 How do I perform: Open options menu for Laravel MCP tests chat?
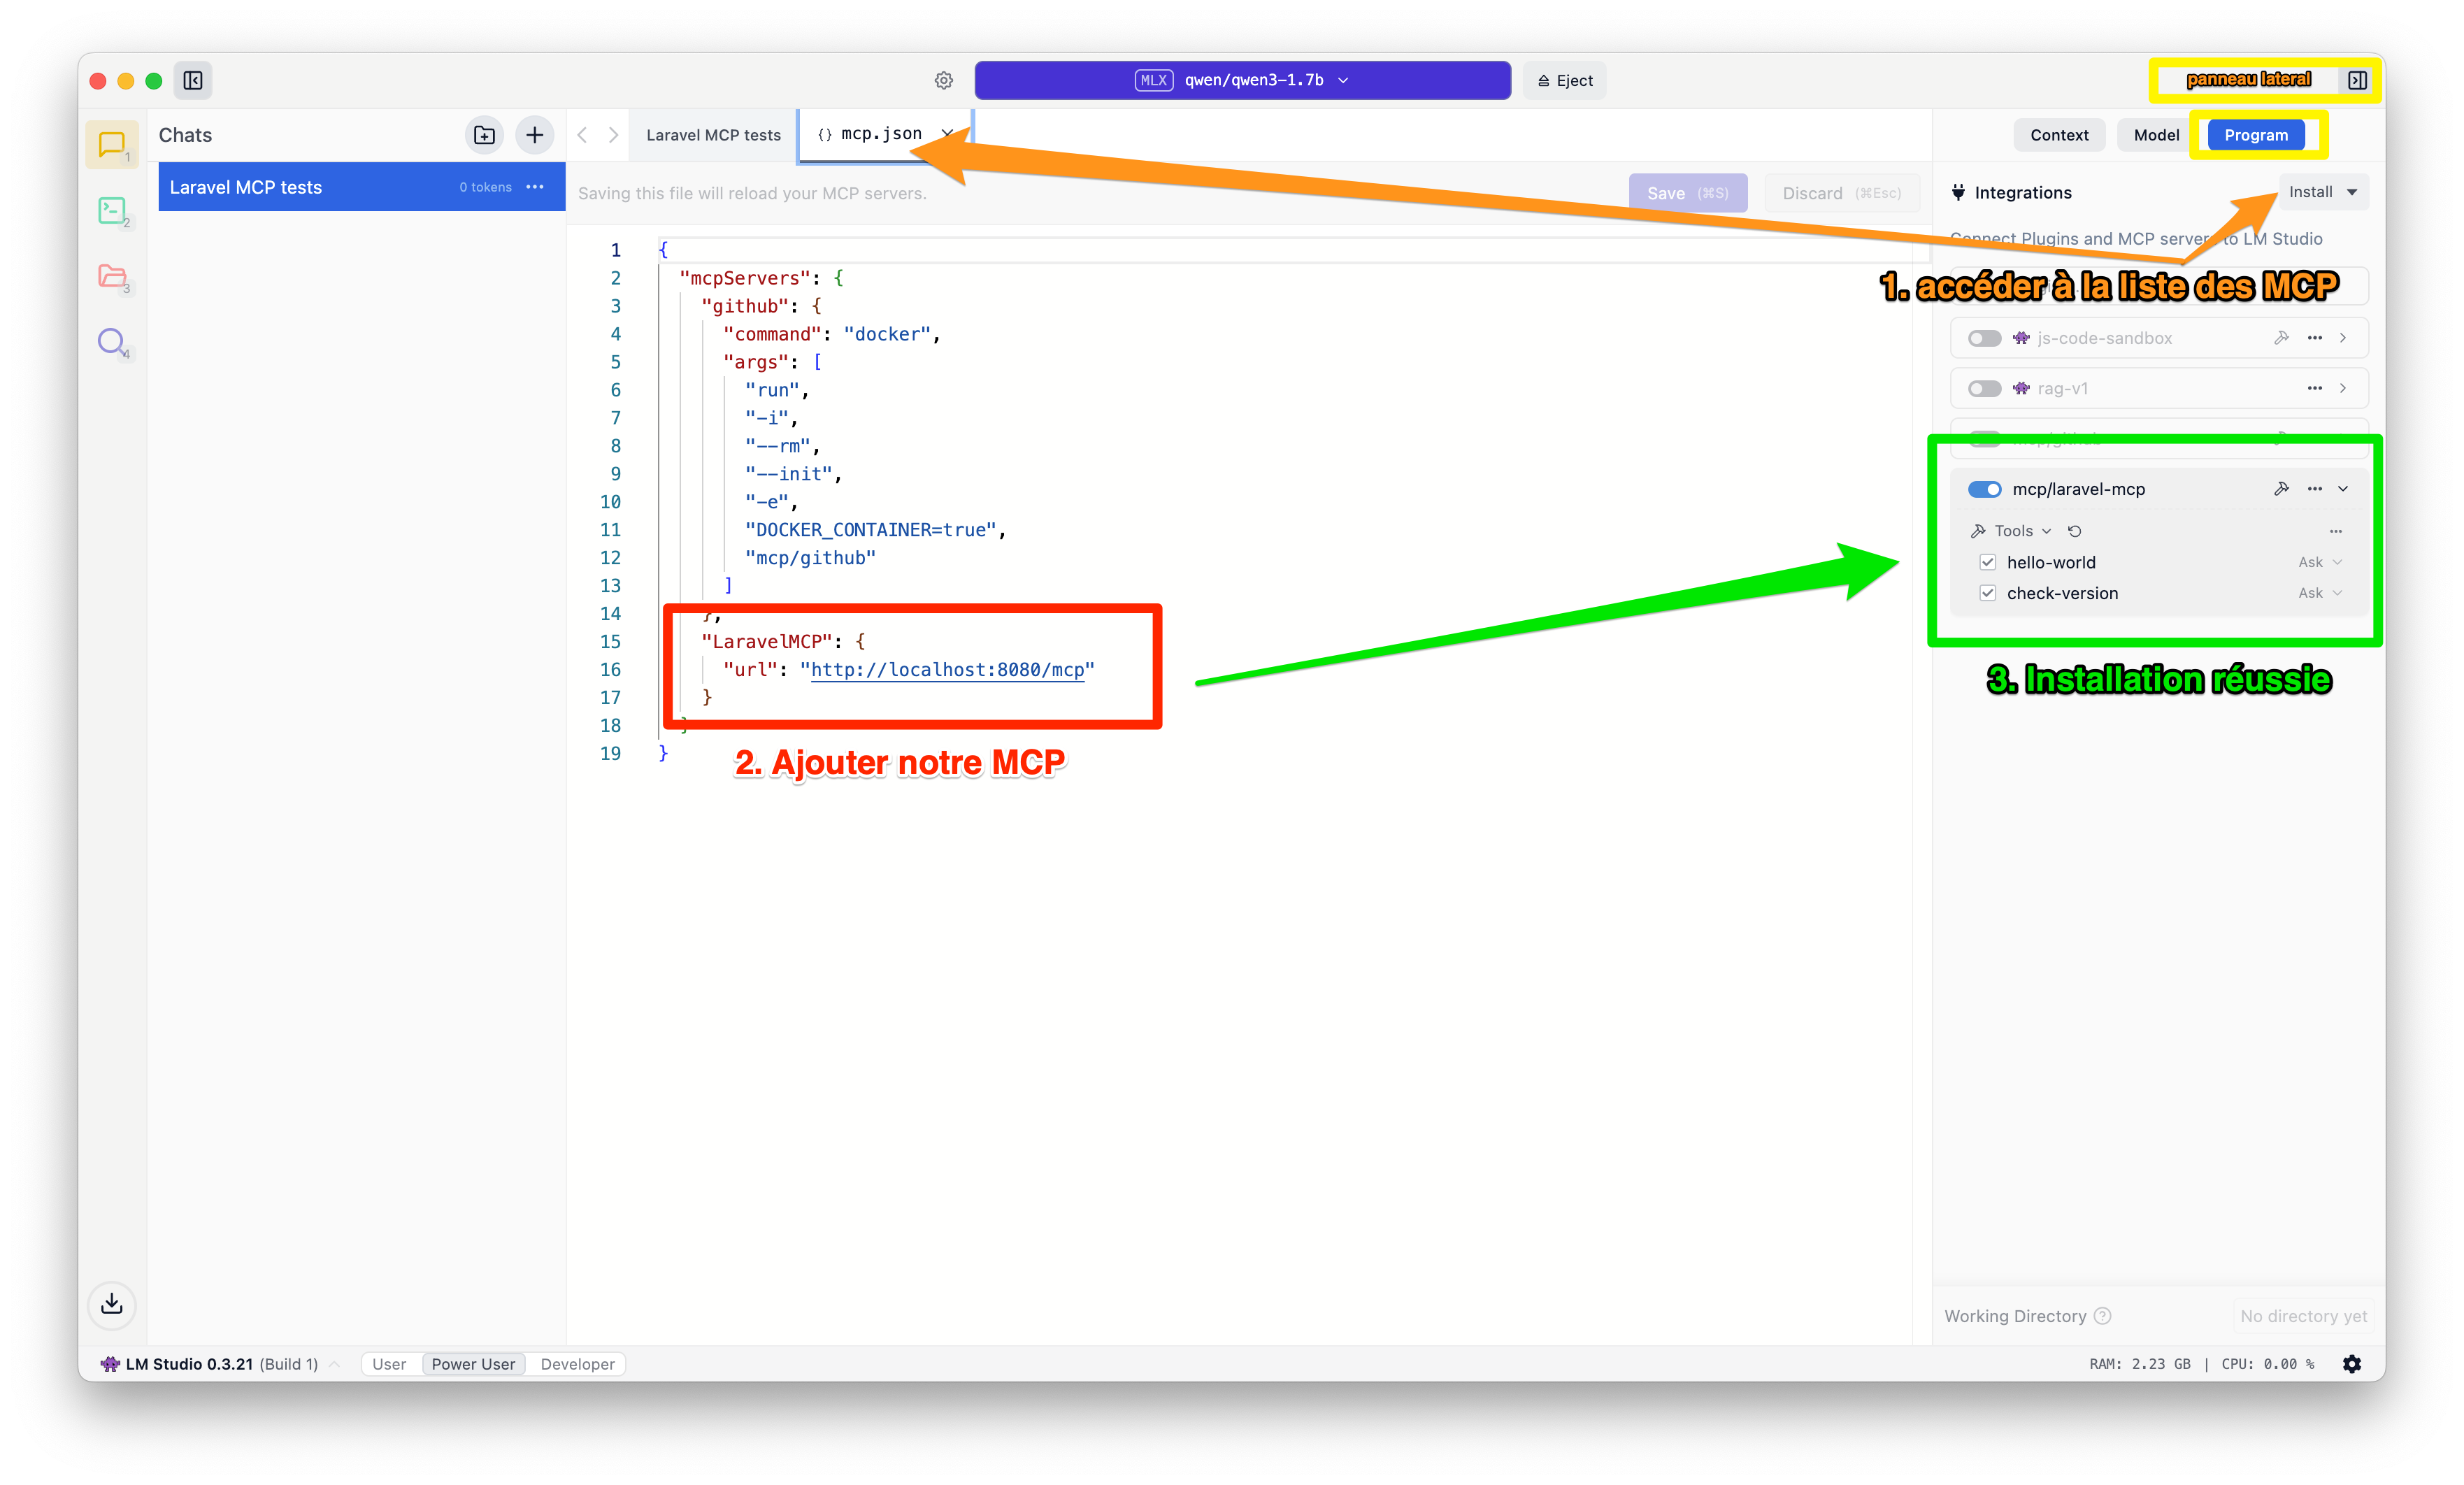tap(535, 187)
